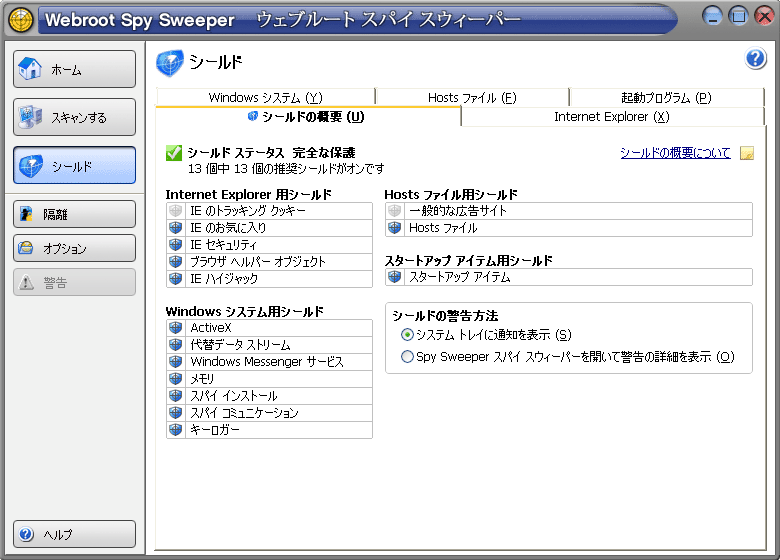780x560 pixels.
Task: Click the shield icon for IE のお気に入り
Action: pos(175,228)
